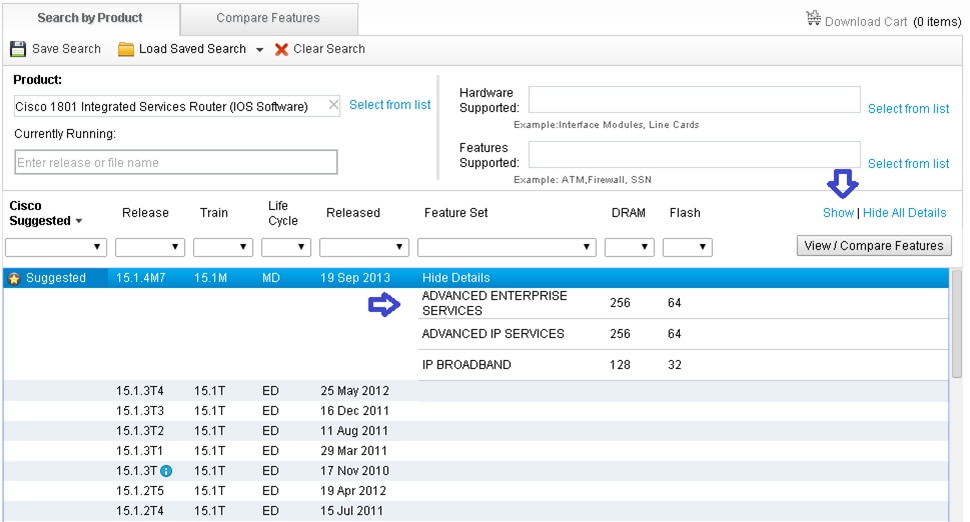Click the Show details link
The height and width of the screenshot is (522, 970).
click(x=838, y=213)
